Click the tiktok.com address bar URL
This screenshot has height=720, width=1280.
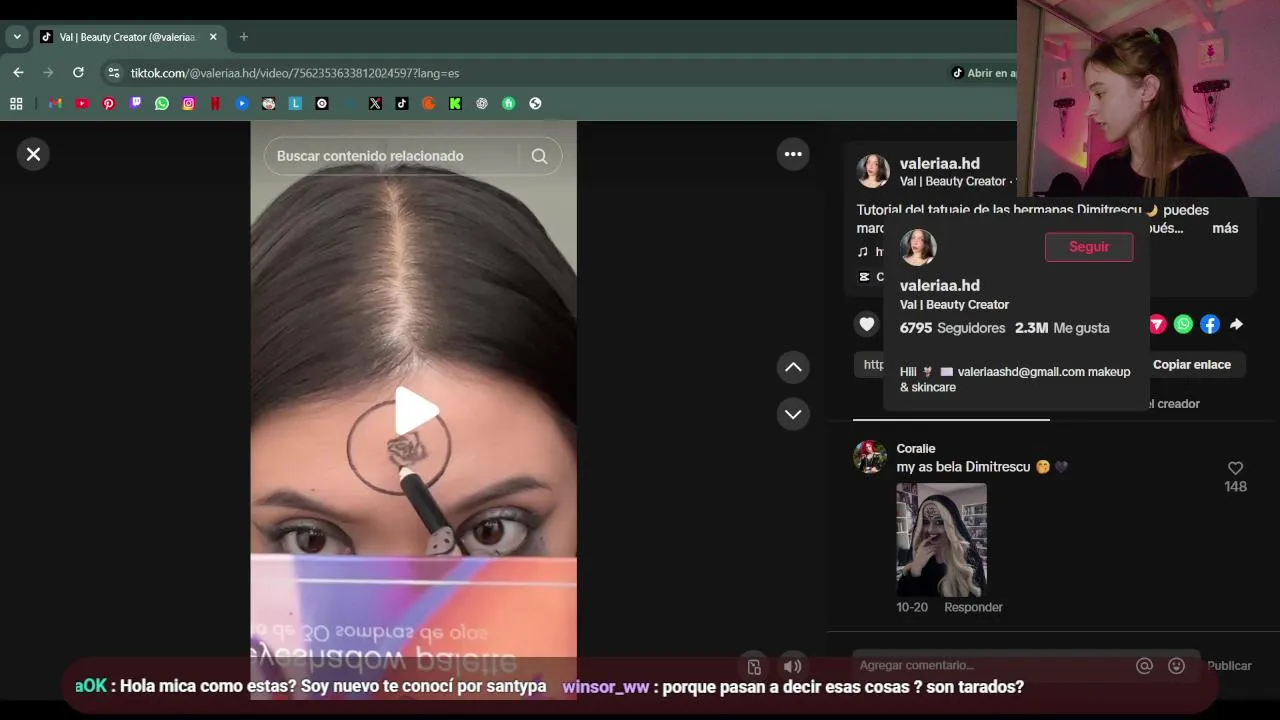point(294,73)
